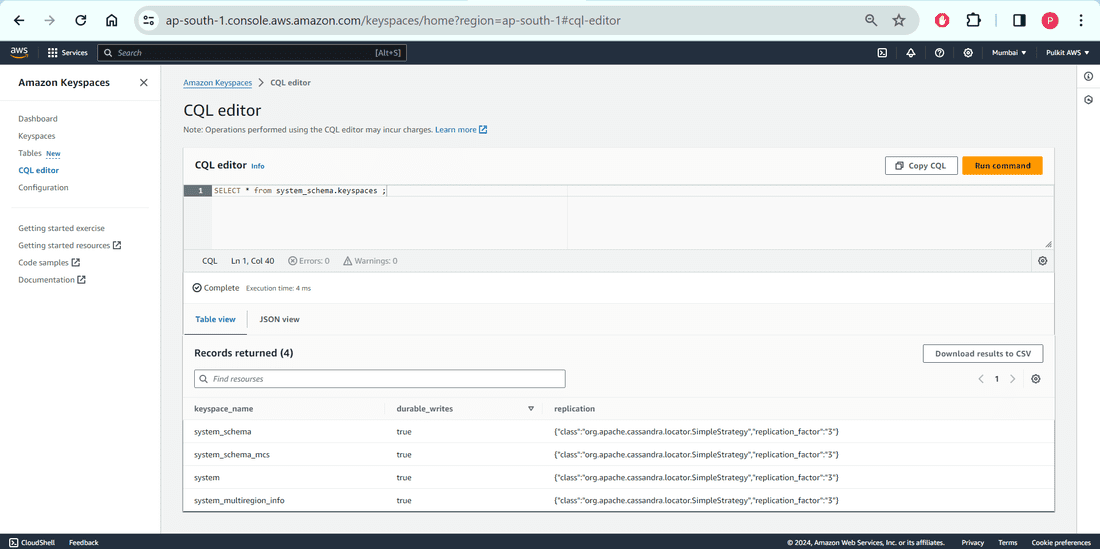Open Configuration in the sidebar
The image size is (1100, 549).
click(x=43, y=187)
